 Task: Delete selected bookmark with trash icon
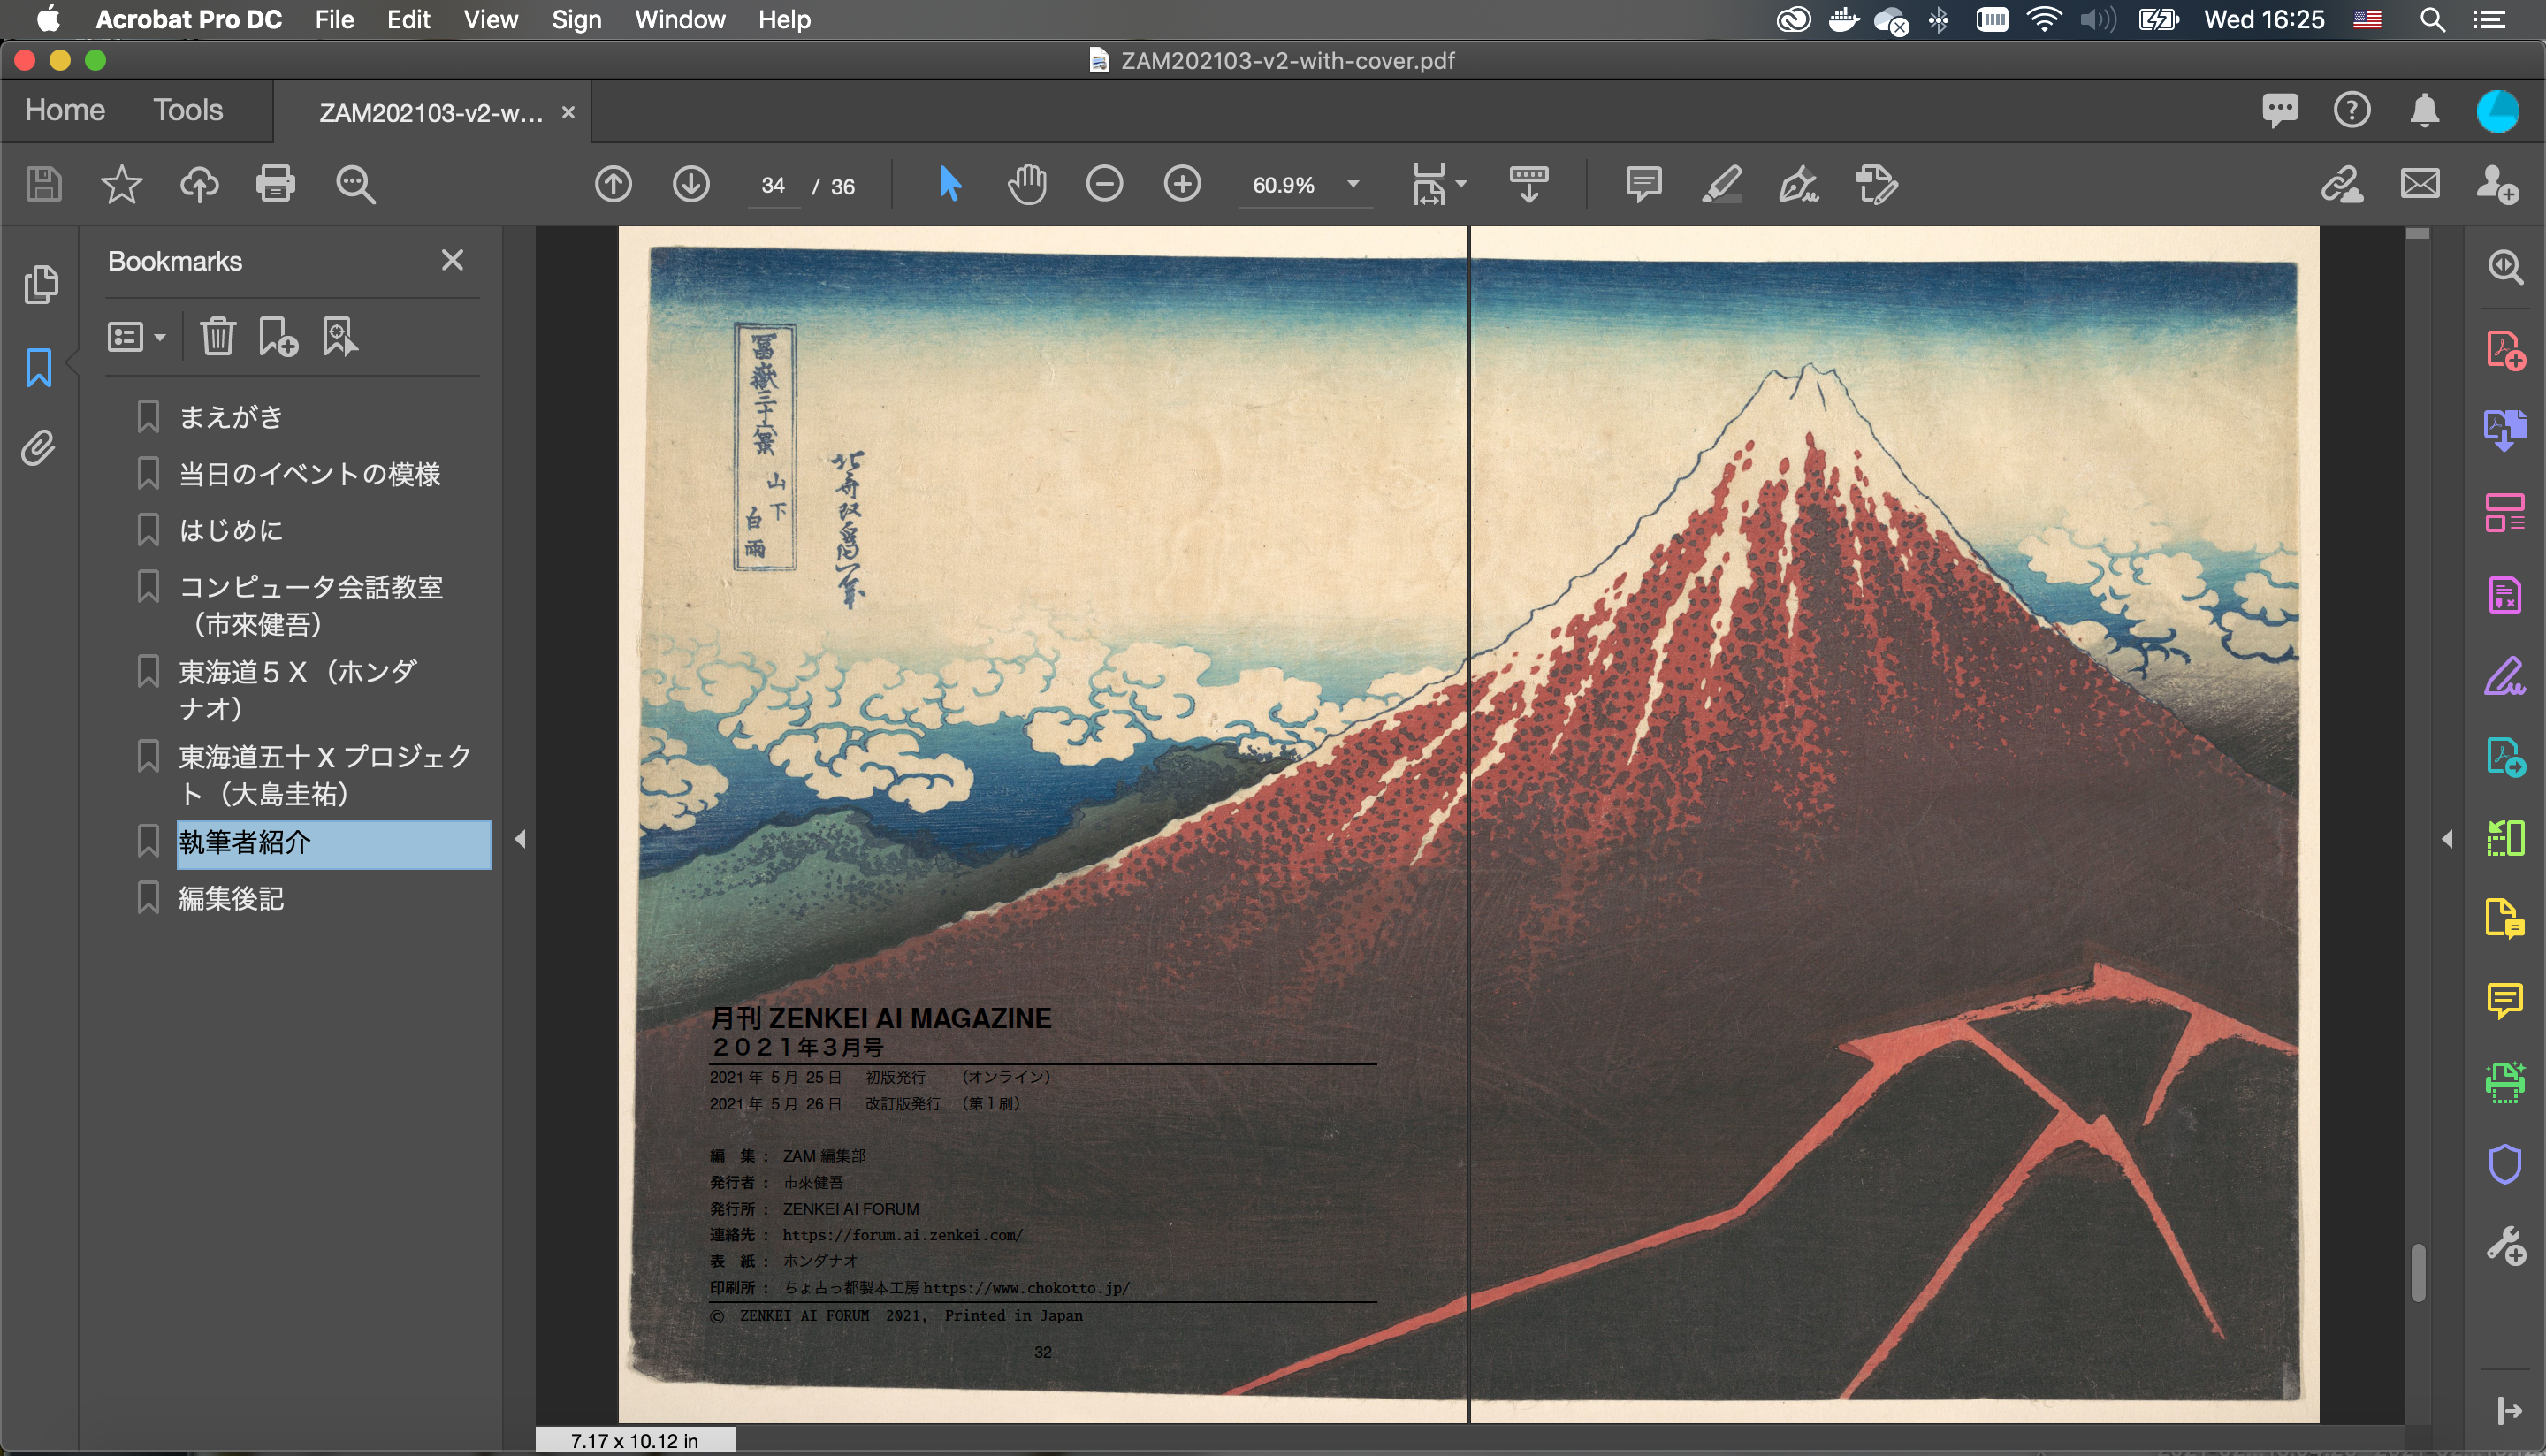tap(217, 337)
